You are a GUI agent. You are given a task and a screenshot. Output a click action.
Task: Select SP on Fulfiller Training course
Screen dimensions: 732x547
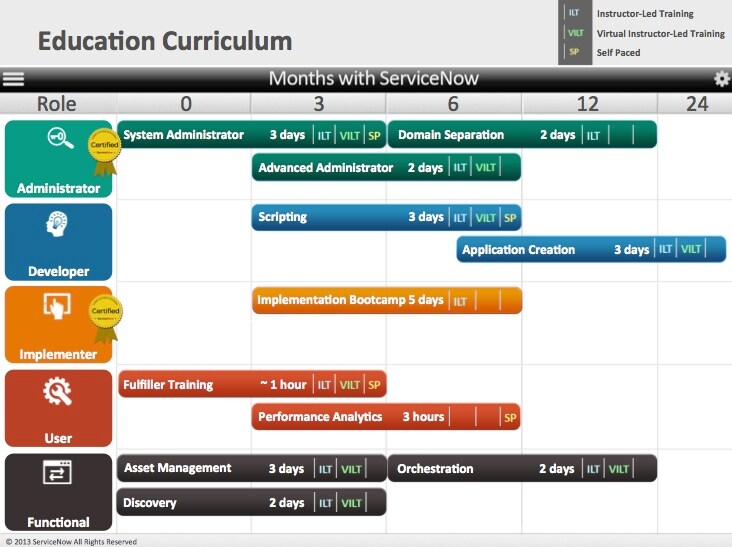pos(374,385)
